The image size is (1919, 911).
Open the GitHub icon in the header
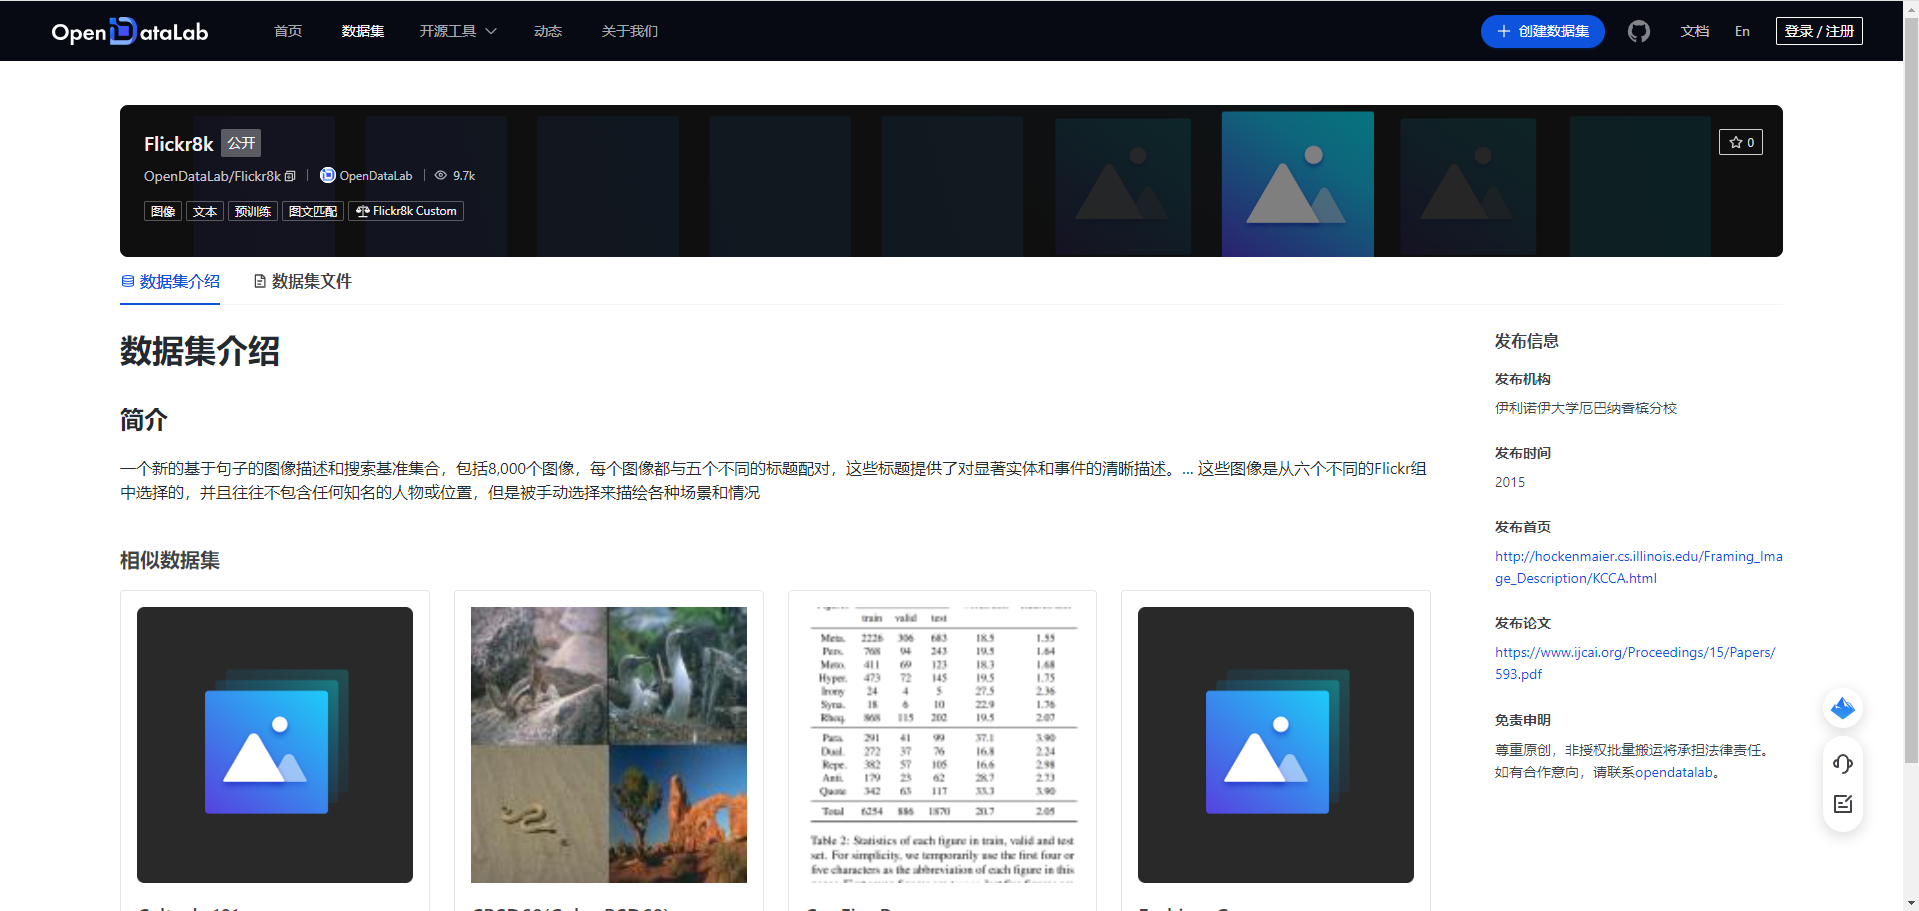[x=1638, y=31]
